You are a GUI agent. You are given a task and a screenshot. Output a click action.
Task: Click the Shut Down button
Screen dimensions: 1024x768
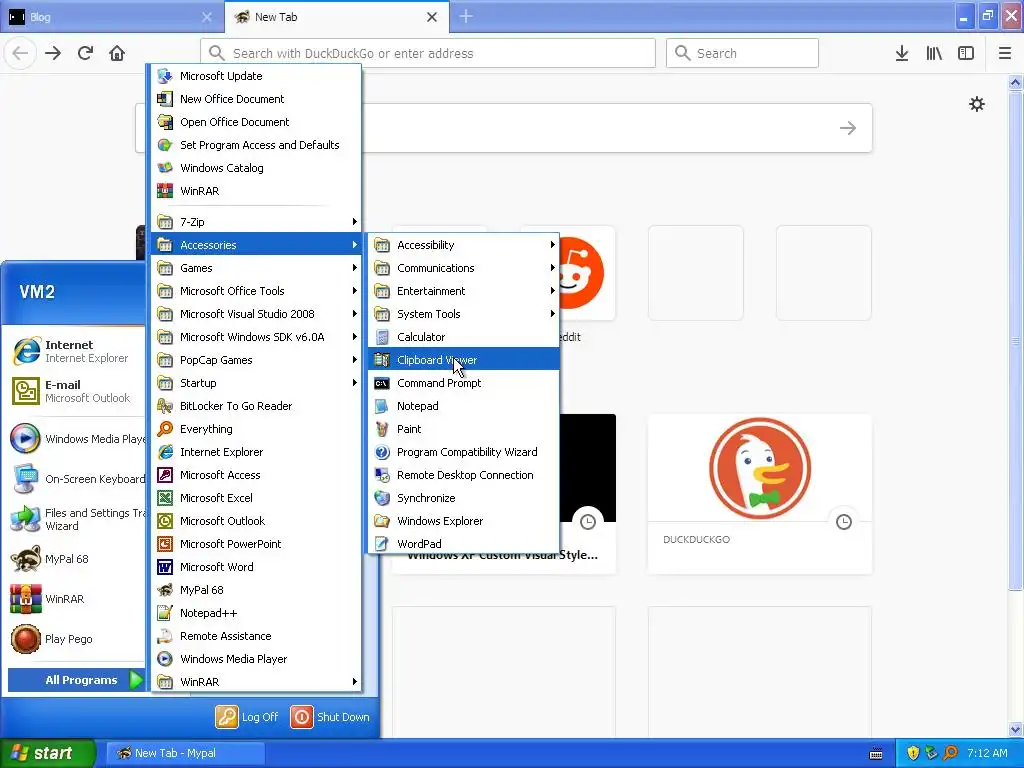[330, 717]
